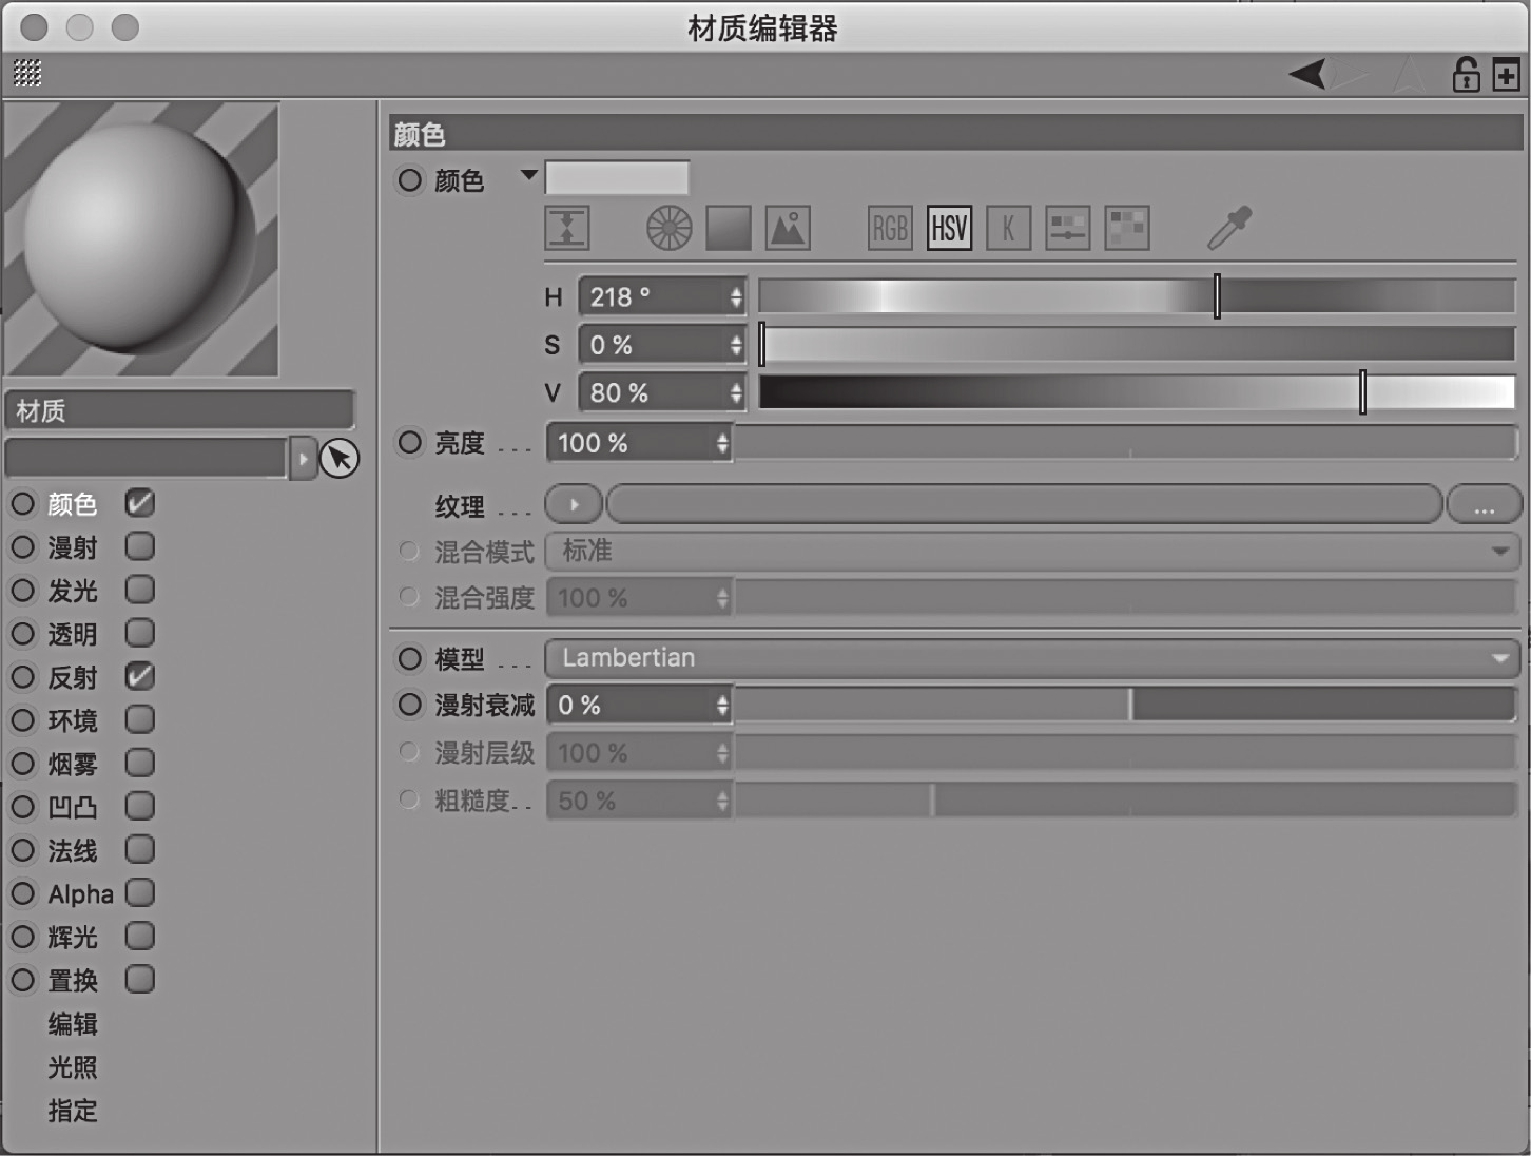Click the H hue gradient slider

coord(1137,297)
